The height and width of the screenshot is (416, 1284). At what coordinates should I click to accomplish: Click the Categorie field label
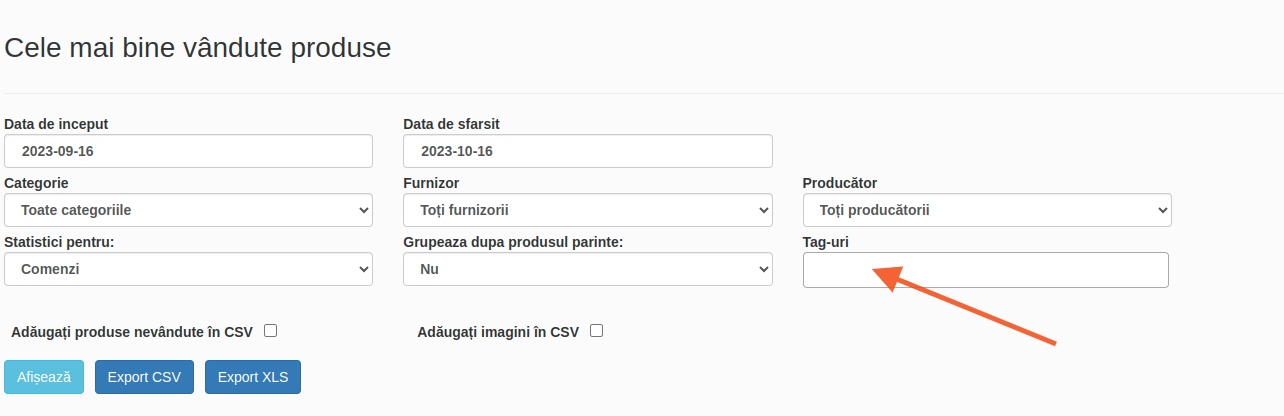click(x=37, y=183)
